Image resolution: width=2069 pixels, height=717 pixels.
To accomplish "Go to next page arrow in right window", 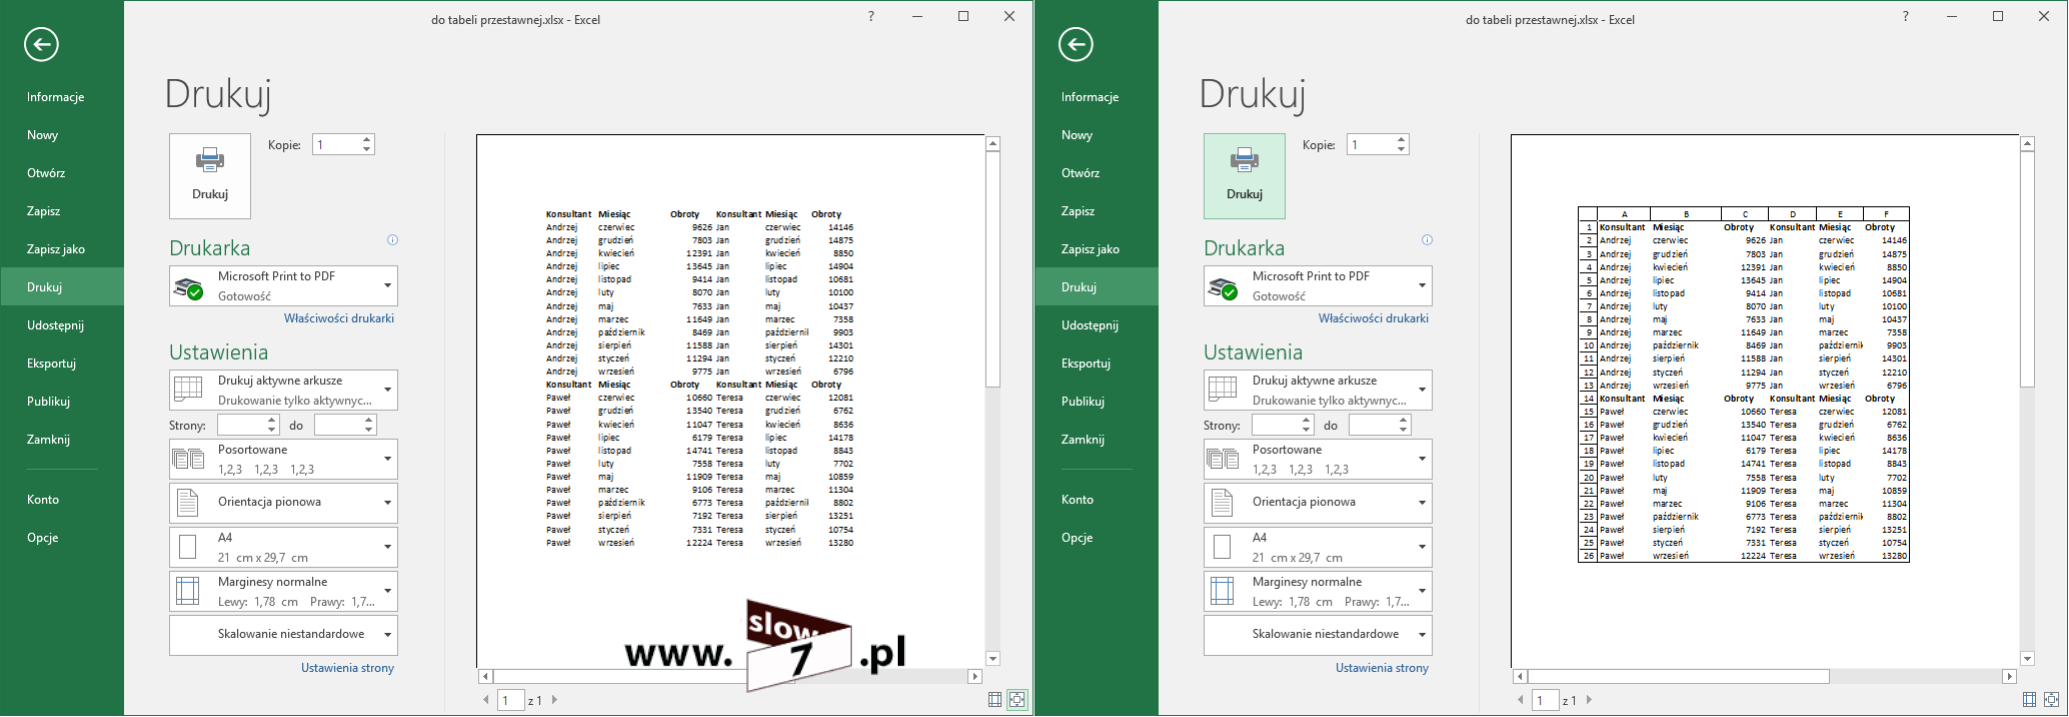I will click(1589, 700).
